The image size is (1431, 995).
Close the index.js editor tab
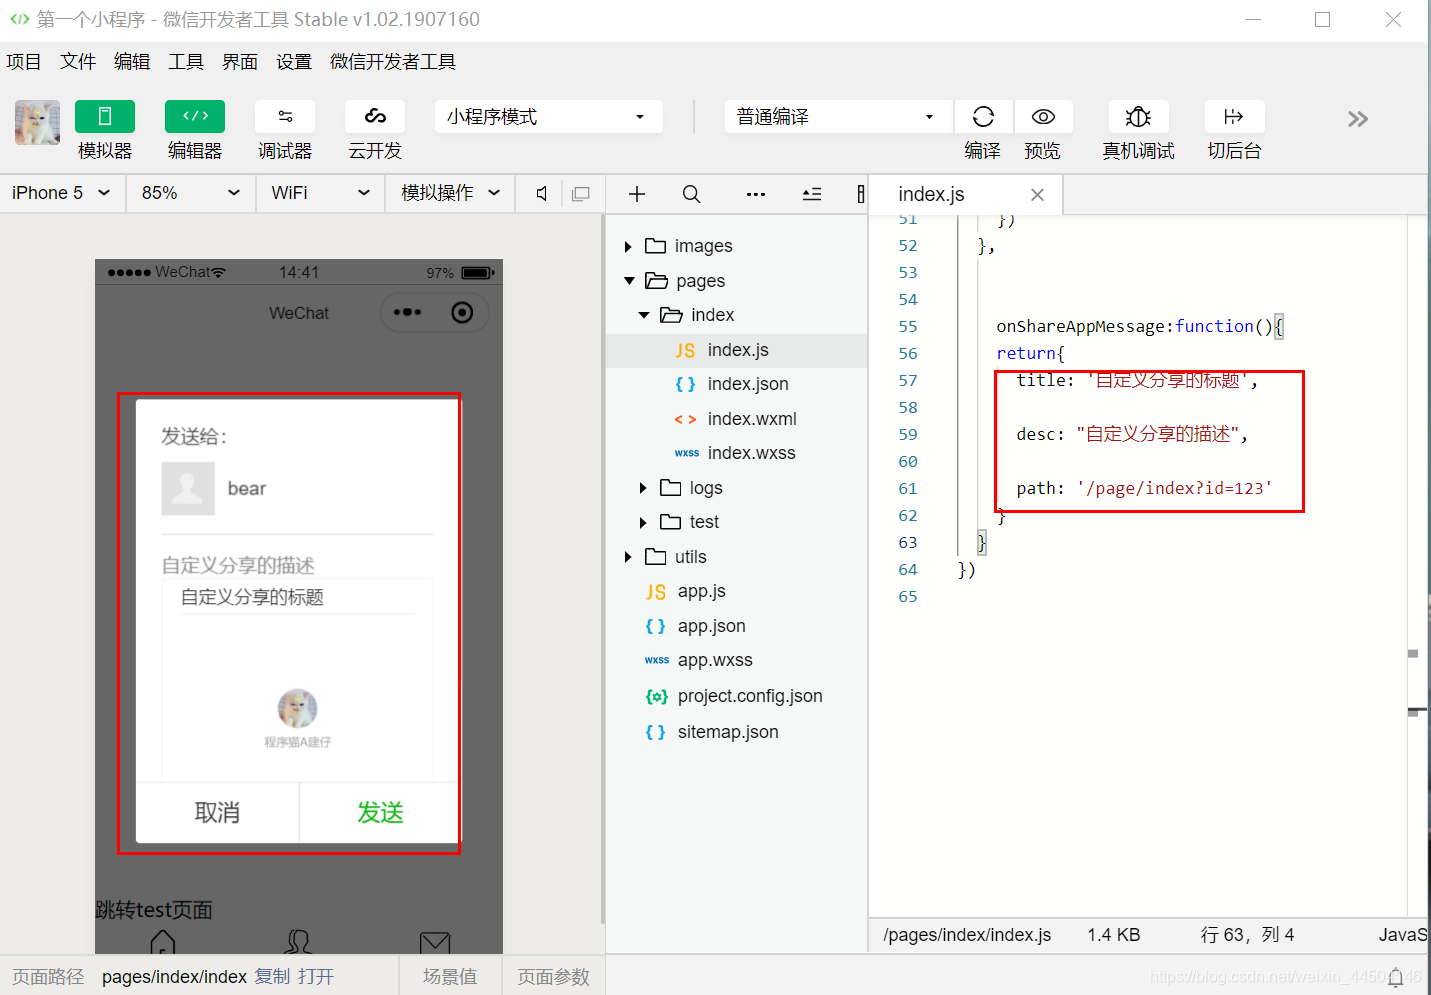[1037, 195]
